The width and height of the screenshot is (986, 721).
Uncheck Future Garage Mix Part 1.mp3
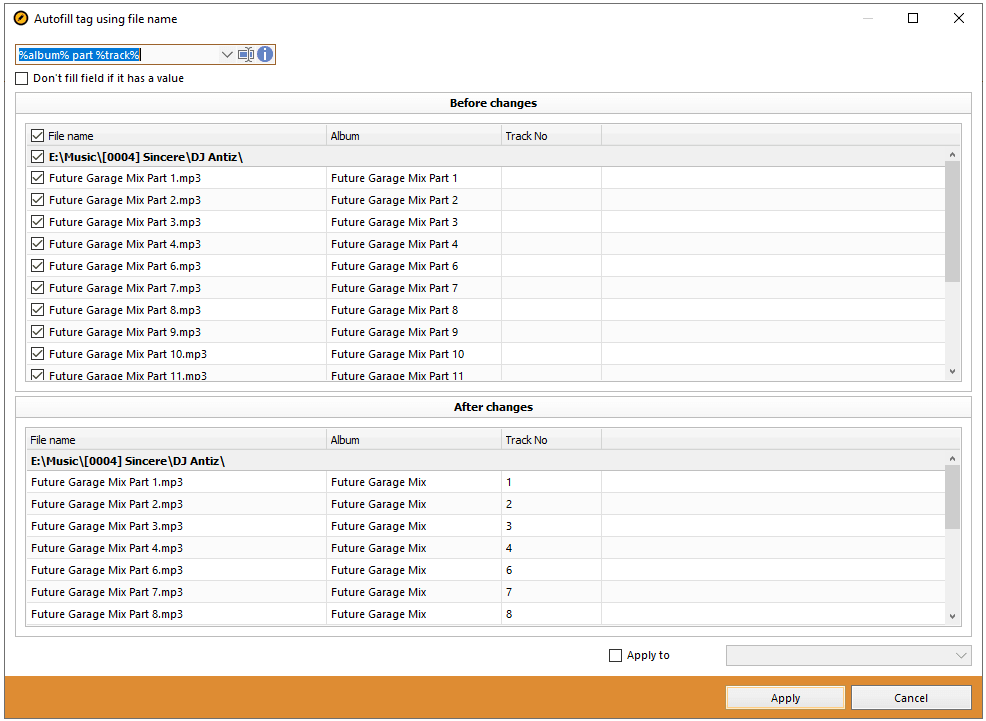(37, 178)
